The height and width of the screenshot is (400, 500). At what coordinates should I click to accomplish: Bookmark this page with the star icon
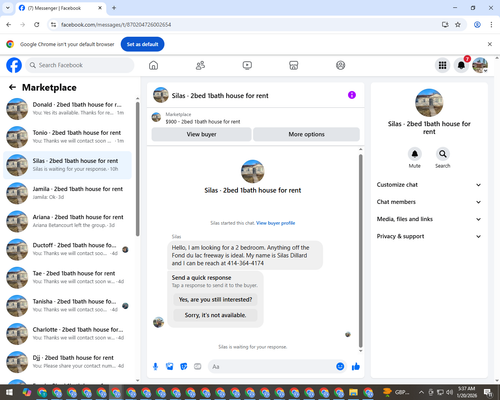coord(458,25)
